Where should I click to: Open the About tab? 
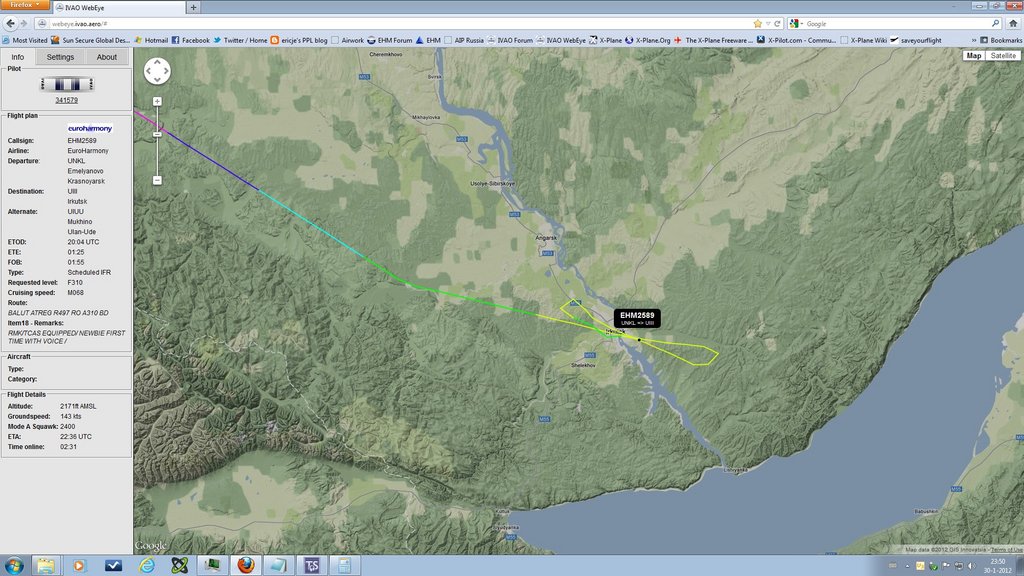[107, 57]
